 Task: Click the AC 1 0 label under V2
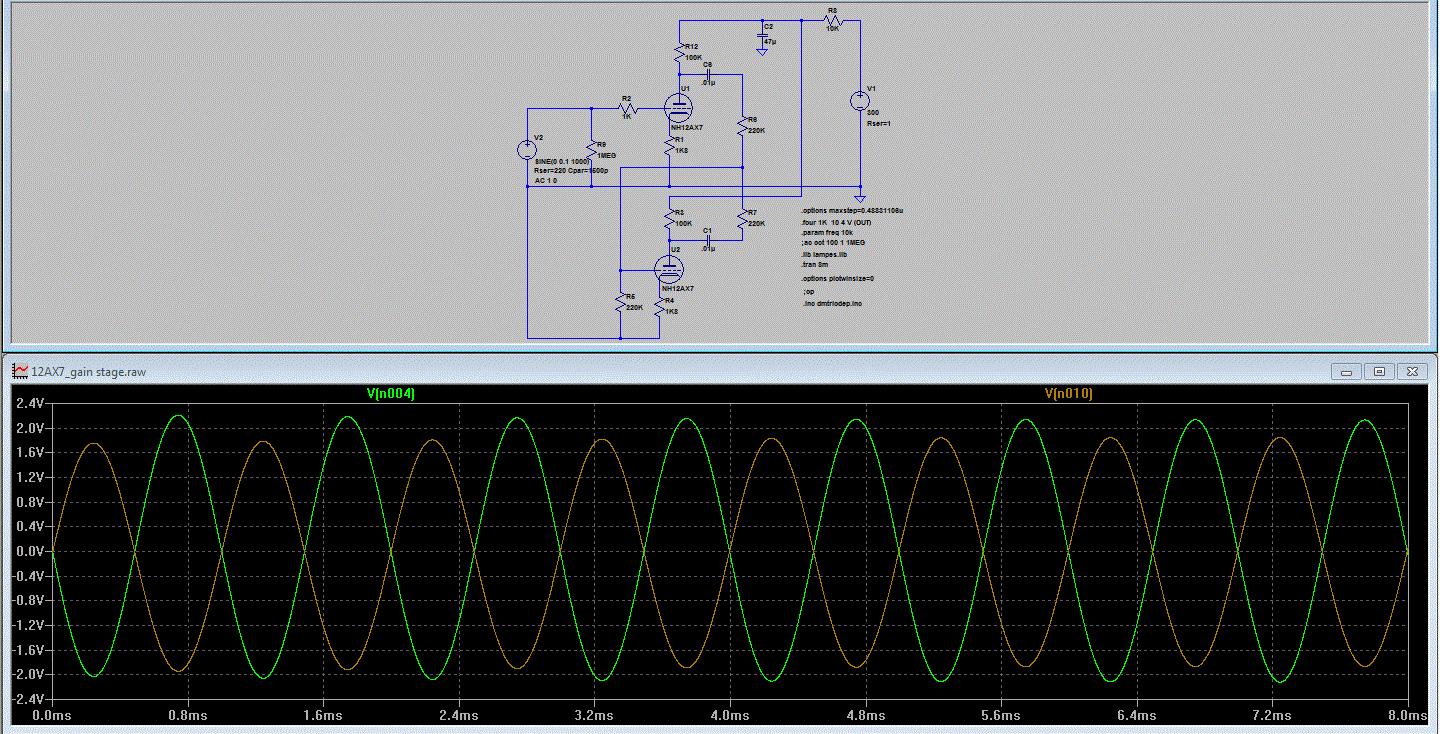pos(546,181)
